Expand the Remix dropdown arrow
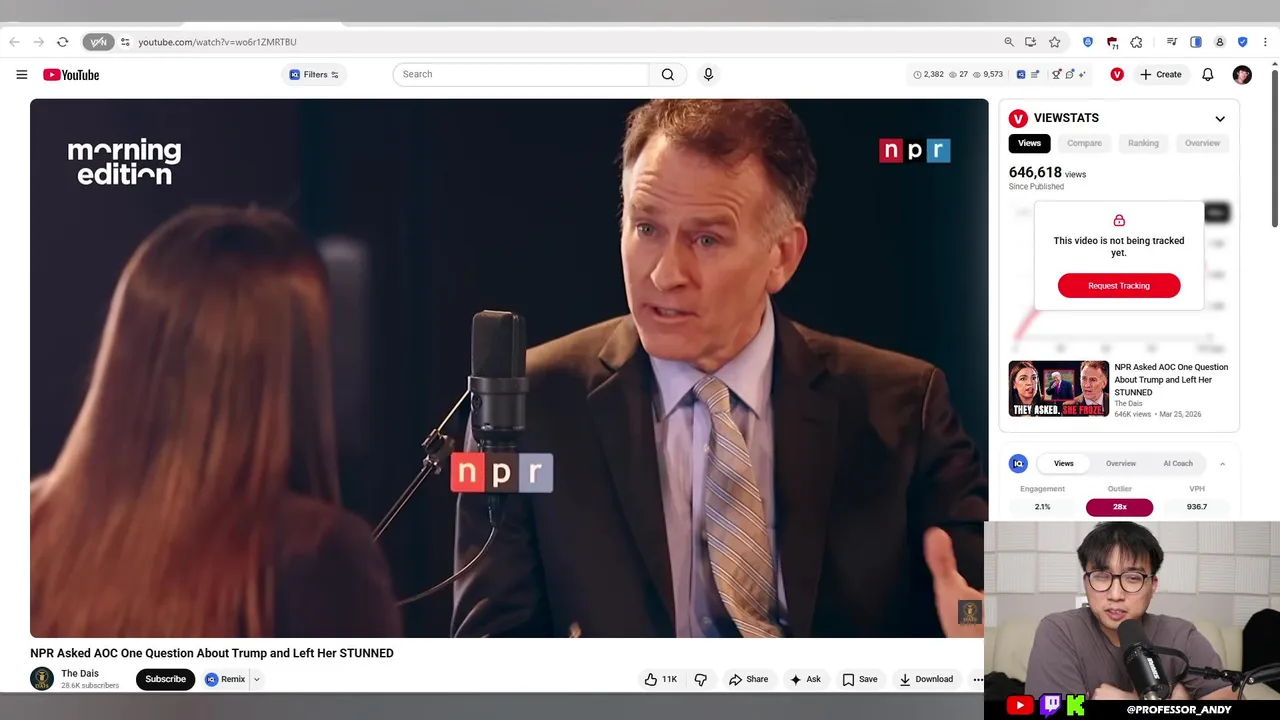The width and height of the screenshot is (1280, 720). [x=256, y=679]
